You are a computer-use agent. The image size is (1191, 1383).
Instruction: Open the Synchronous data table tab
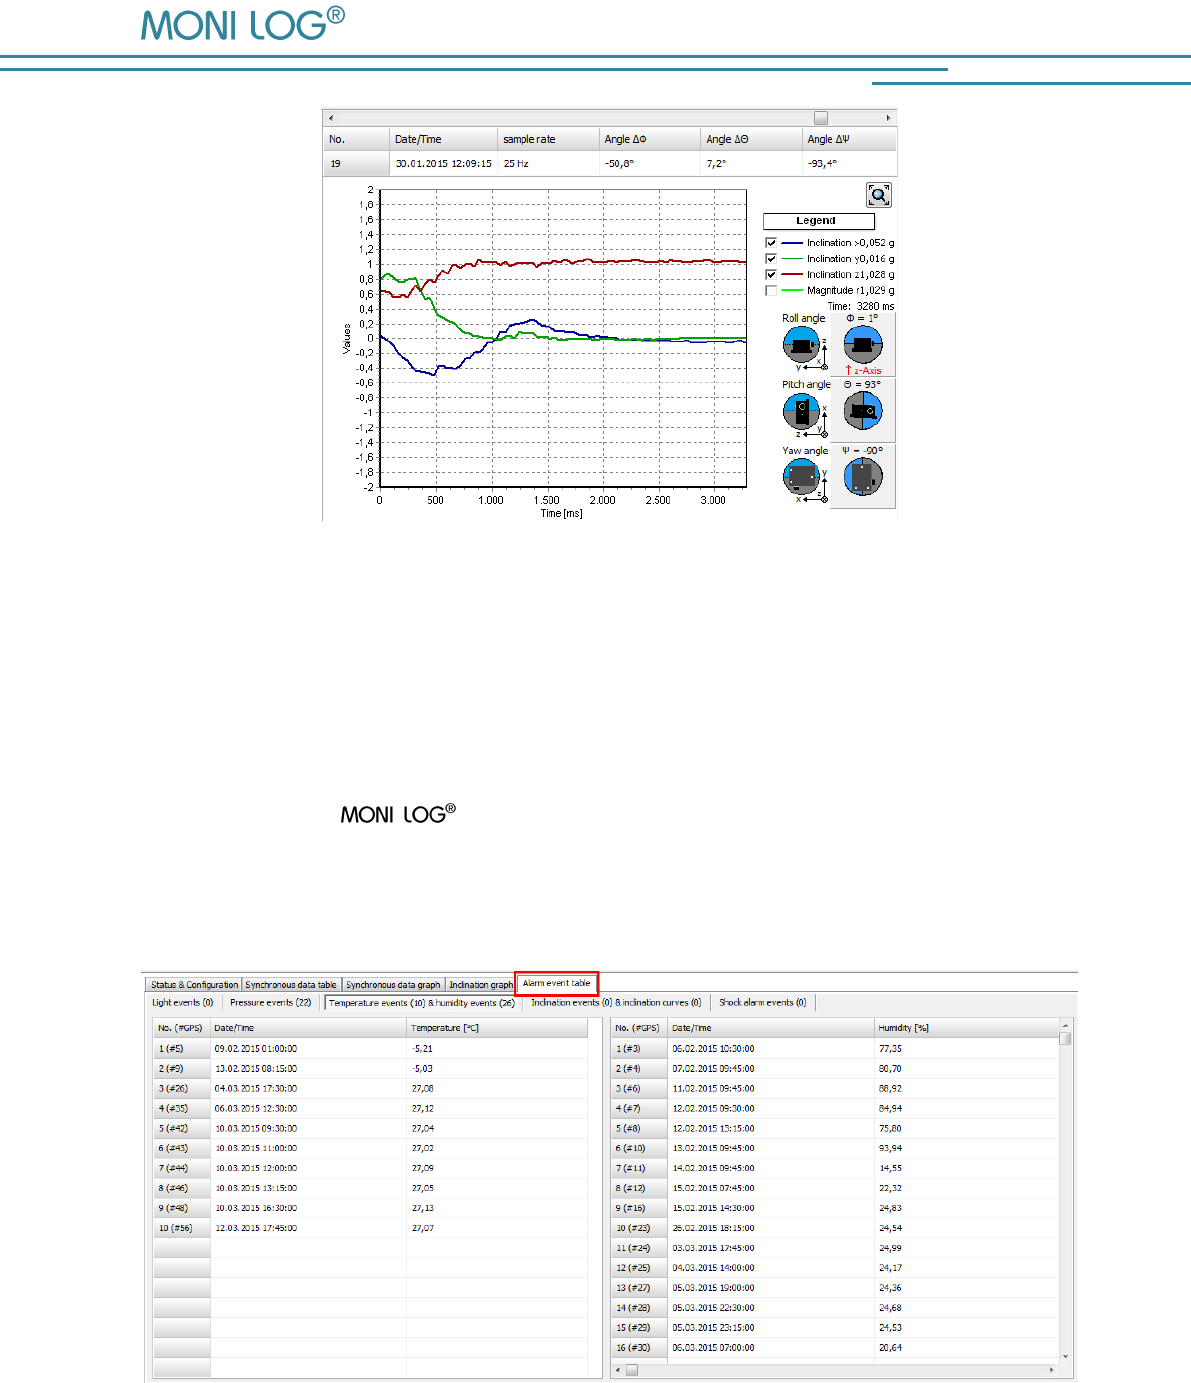click(x=291, y=985)
